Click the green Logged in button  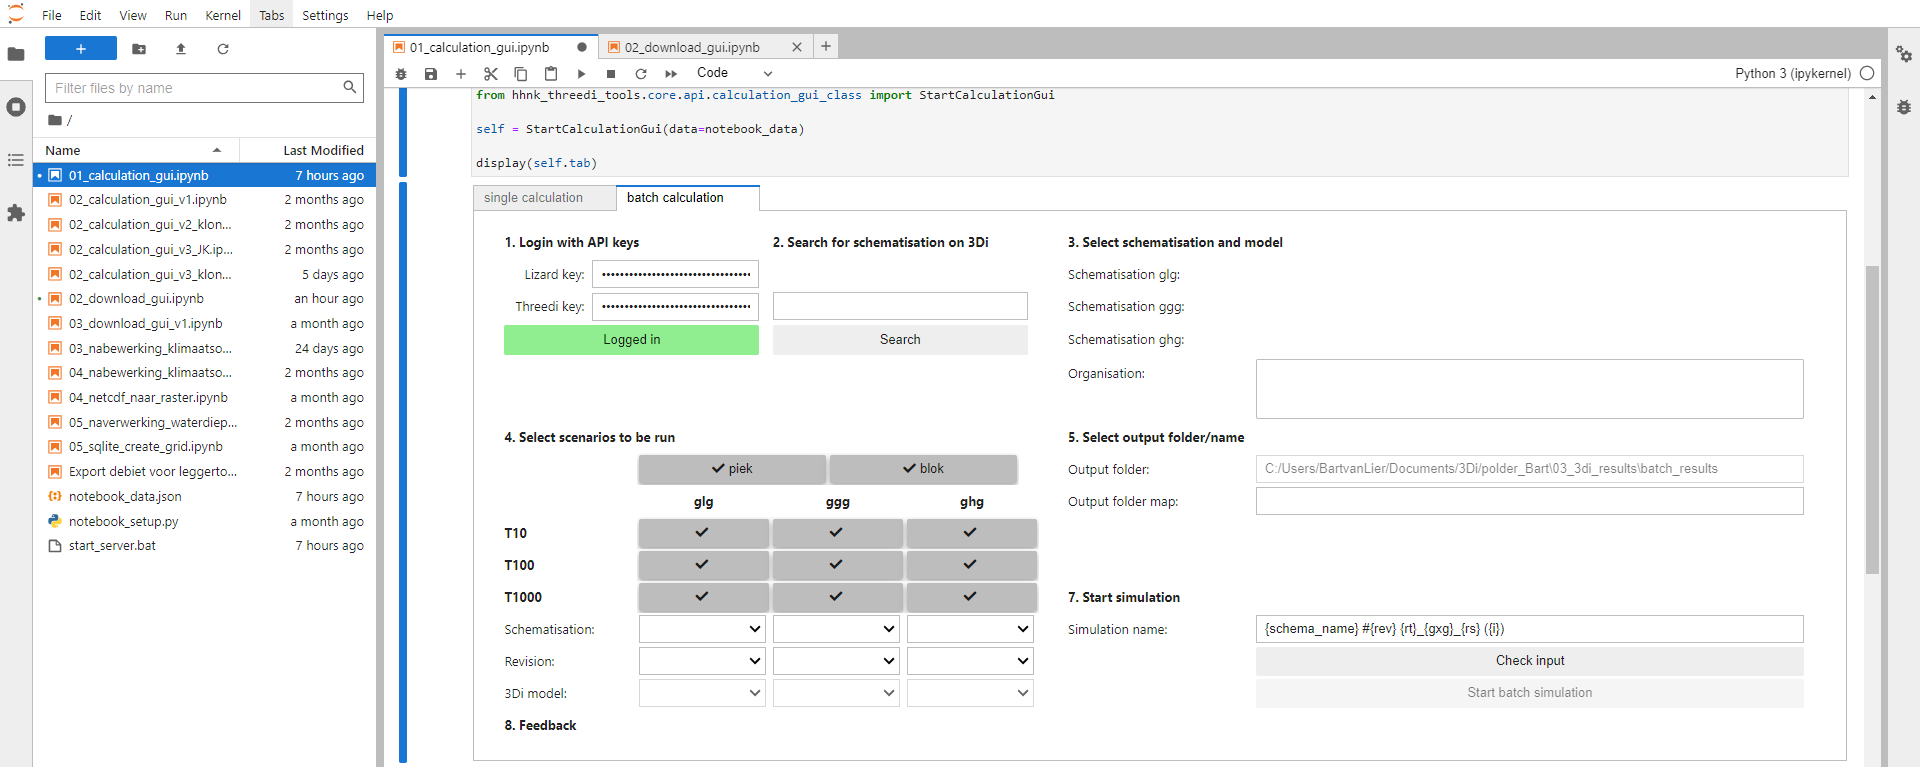click(x=631, y=340)
